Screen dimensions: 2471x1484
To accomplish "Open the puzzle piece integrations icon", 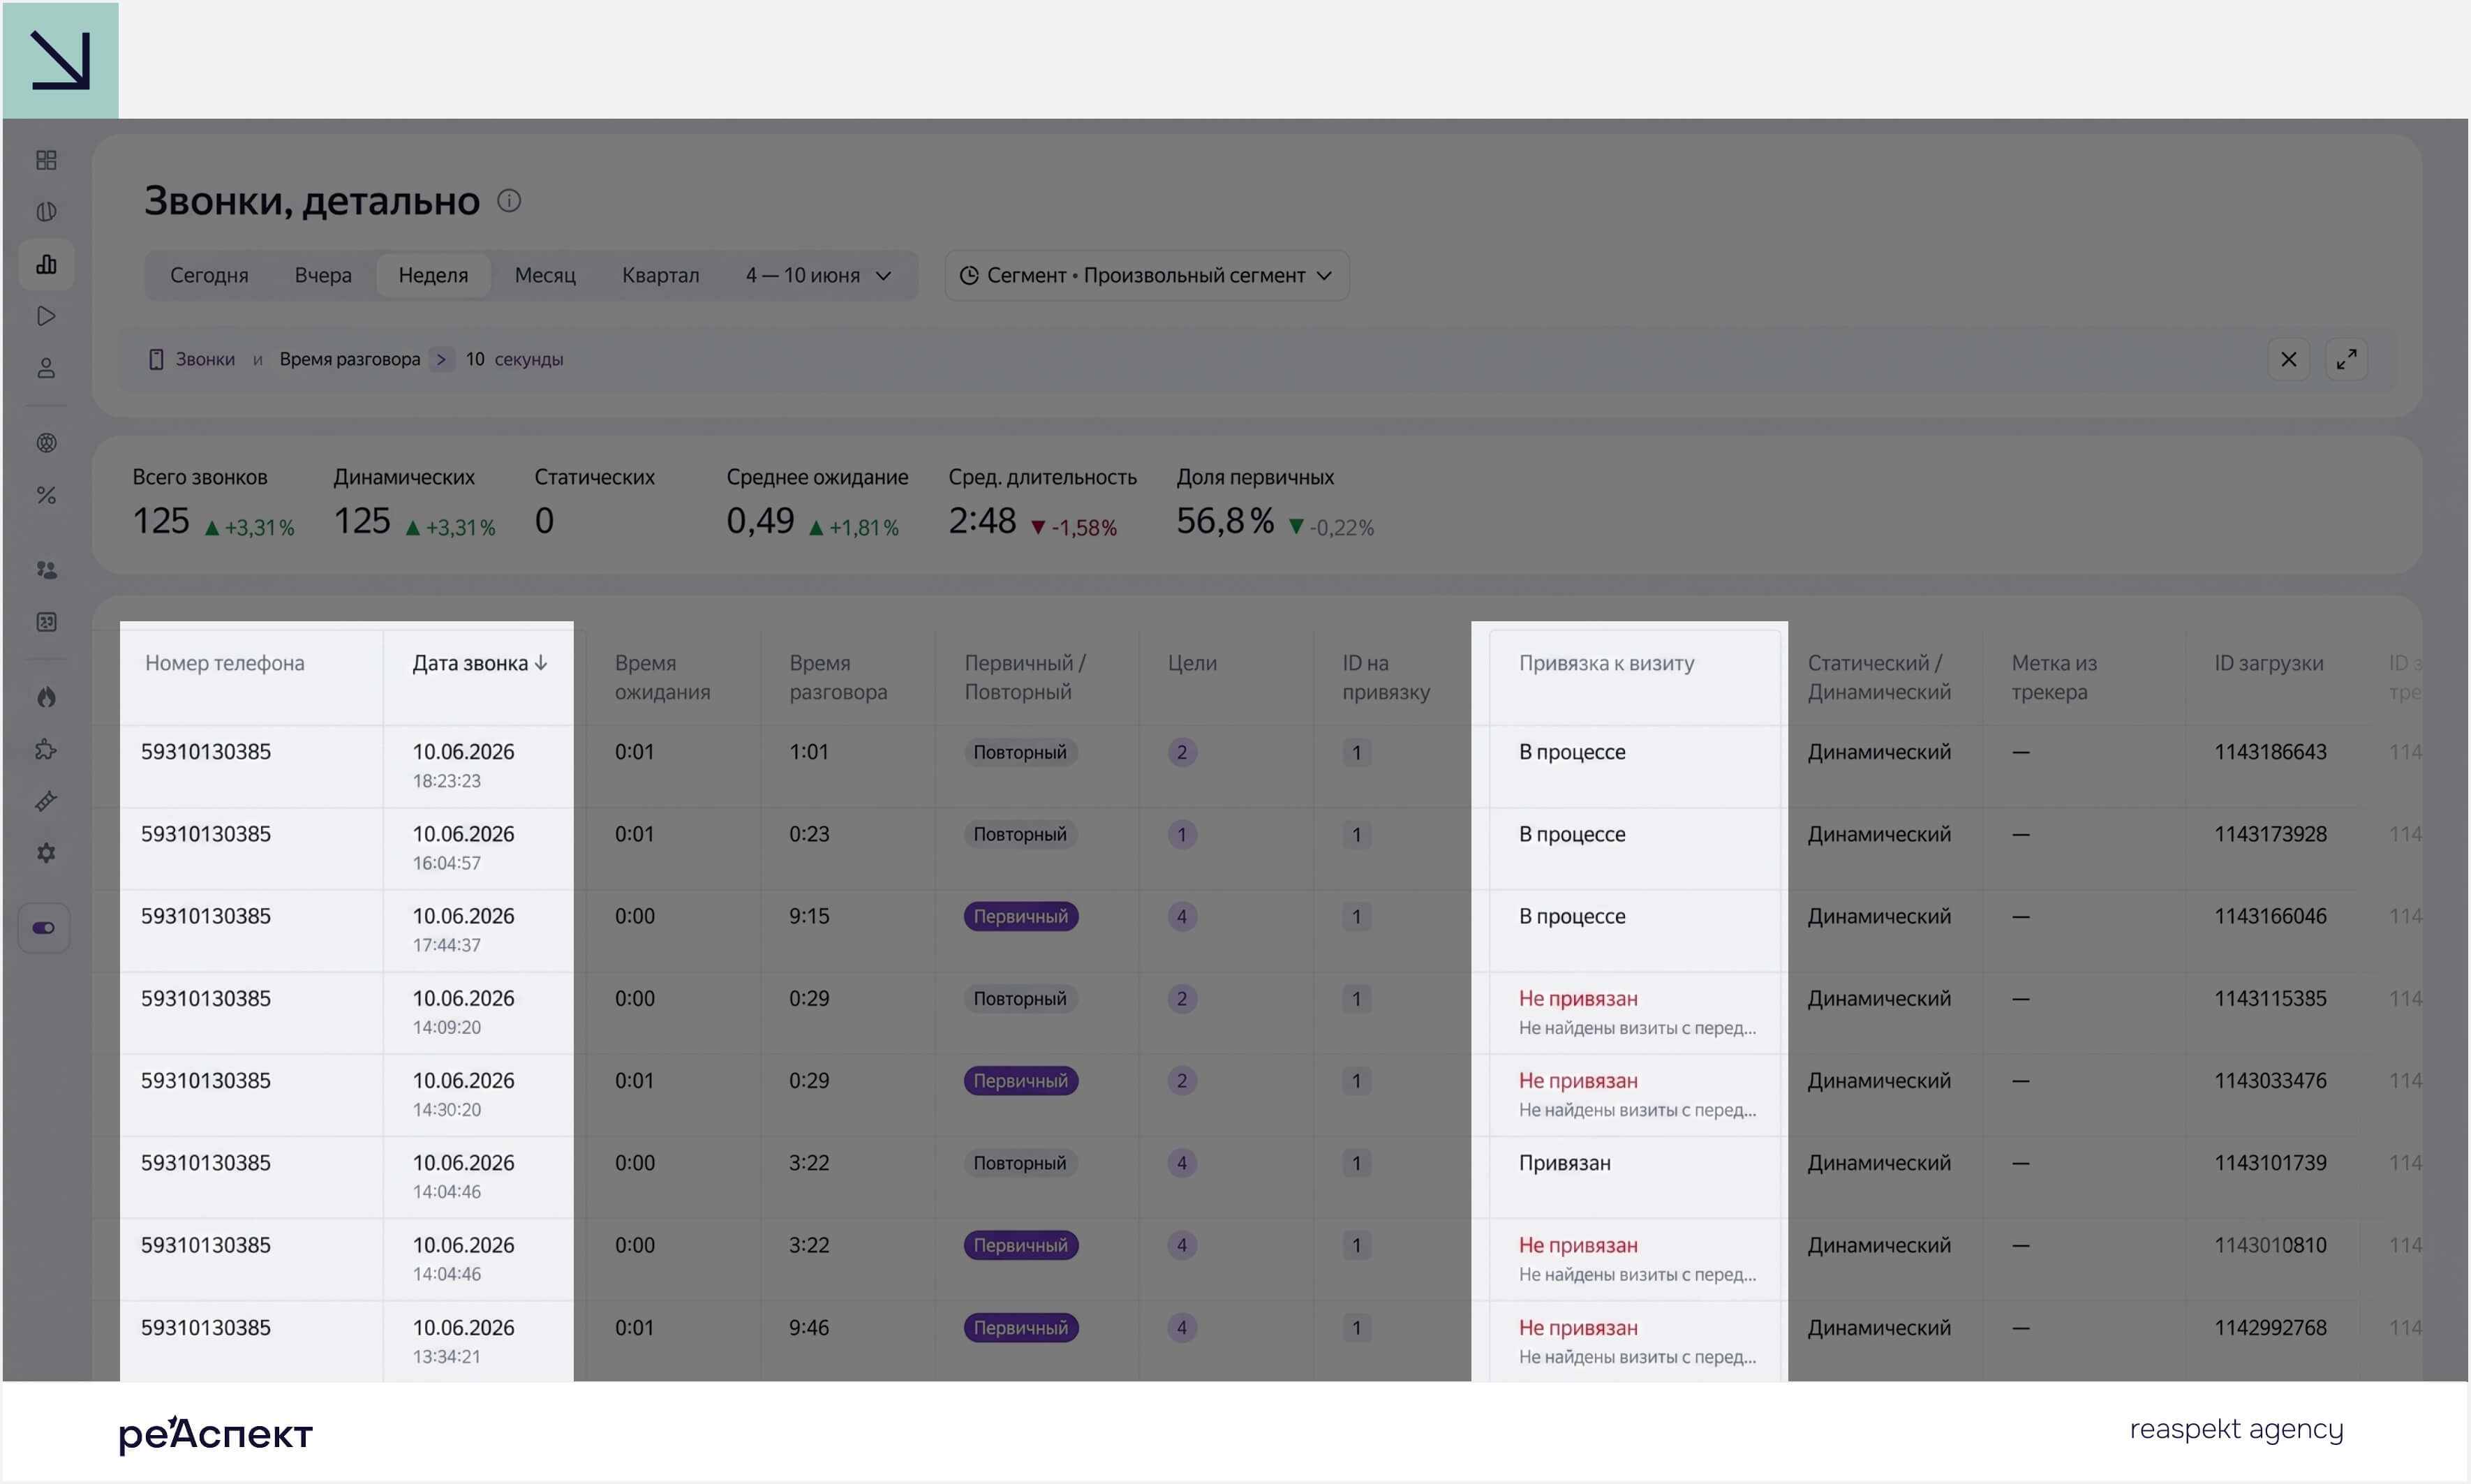I will [x=46, y=749].
